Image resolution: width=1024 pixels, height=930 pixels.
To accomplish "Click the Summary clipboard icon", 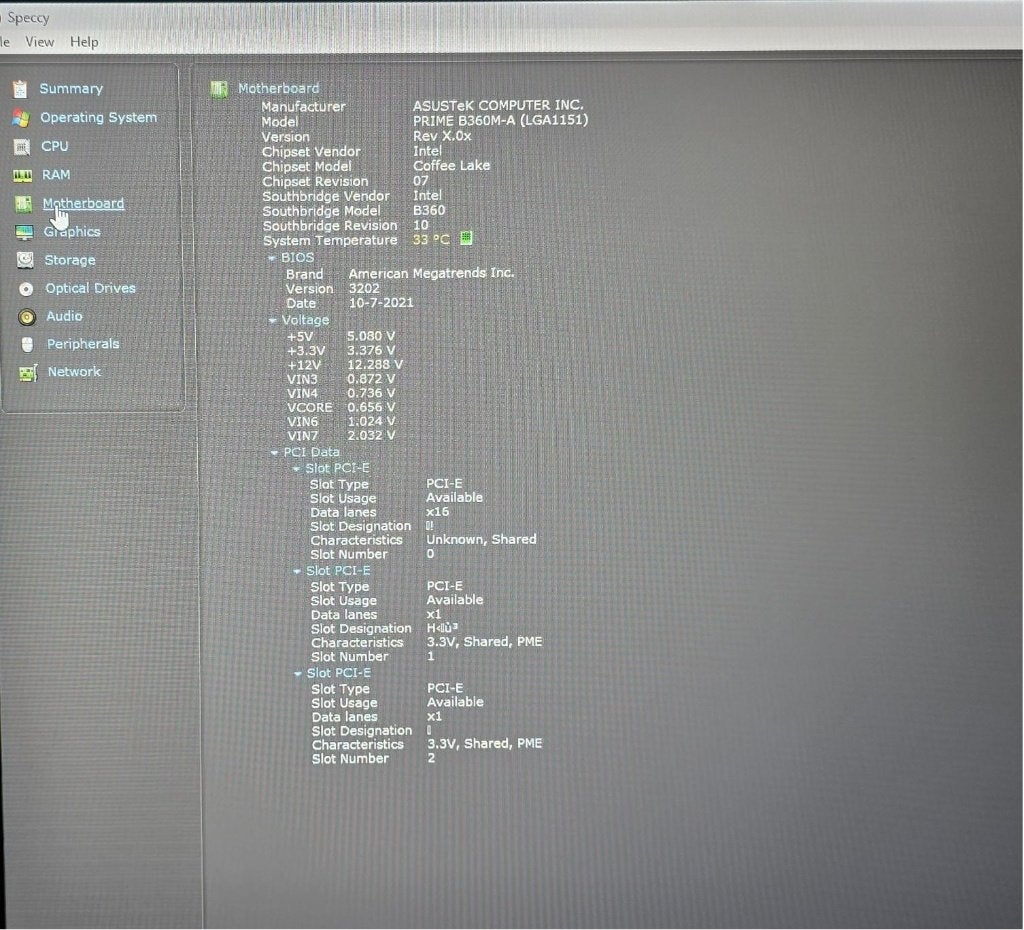I will [x=20, y=89].
